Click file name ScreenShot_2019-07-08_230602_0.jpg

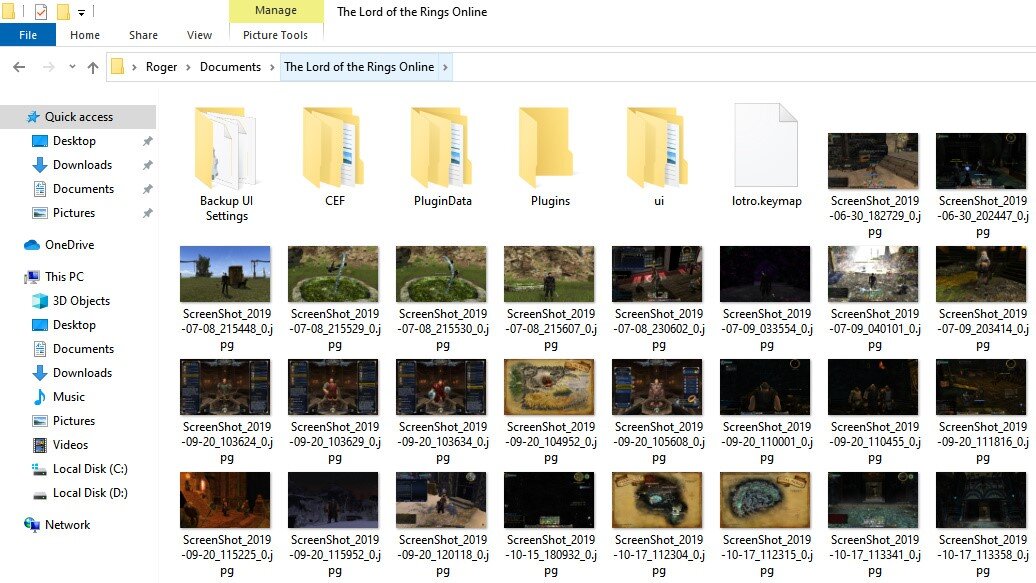(x=659, y=329)
